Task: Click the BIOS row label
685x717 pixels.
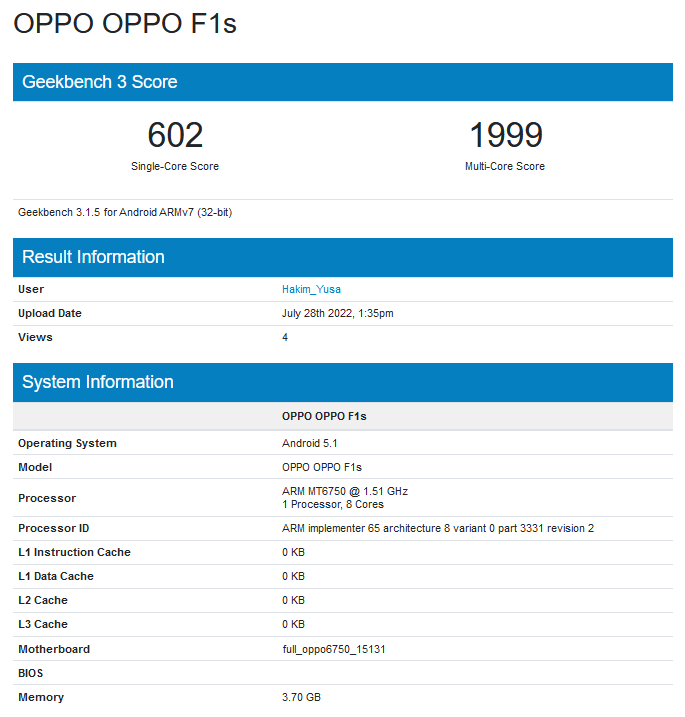Action: (31, 674)
